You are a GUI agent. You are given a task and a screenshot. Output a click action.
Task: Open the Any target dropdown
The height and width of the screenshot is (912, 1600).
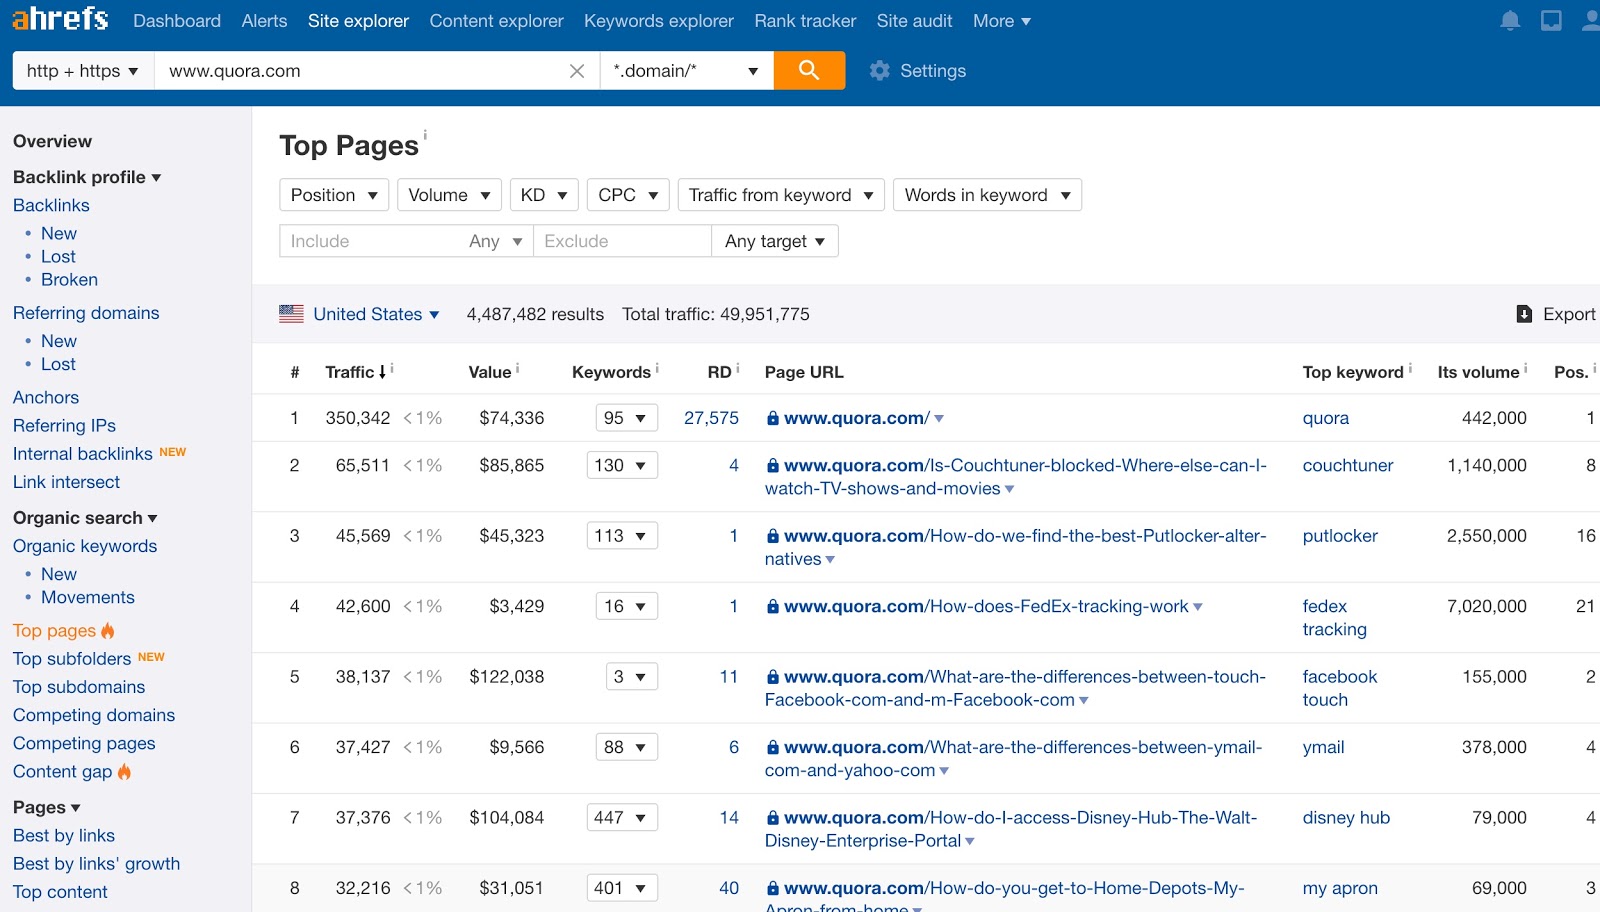point(774,240)
